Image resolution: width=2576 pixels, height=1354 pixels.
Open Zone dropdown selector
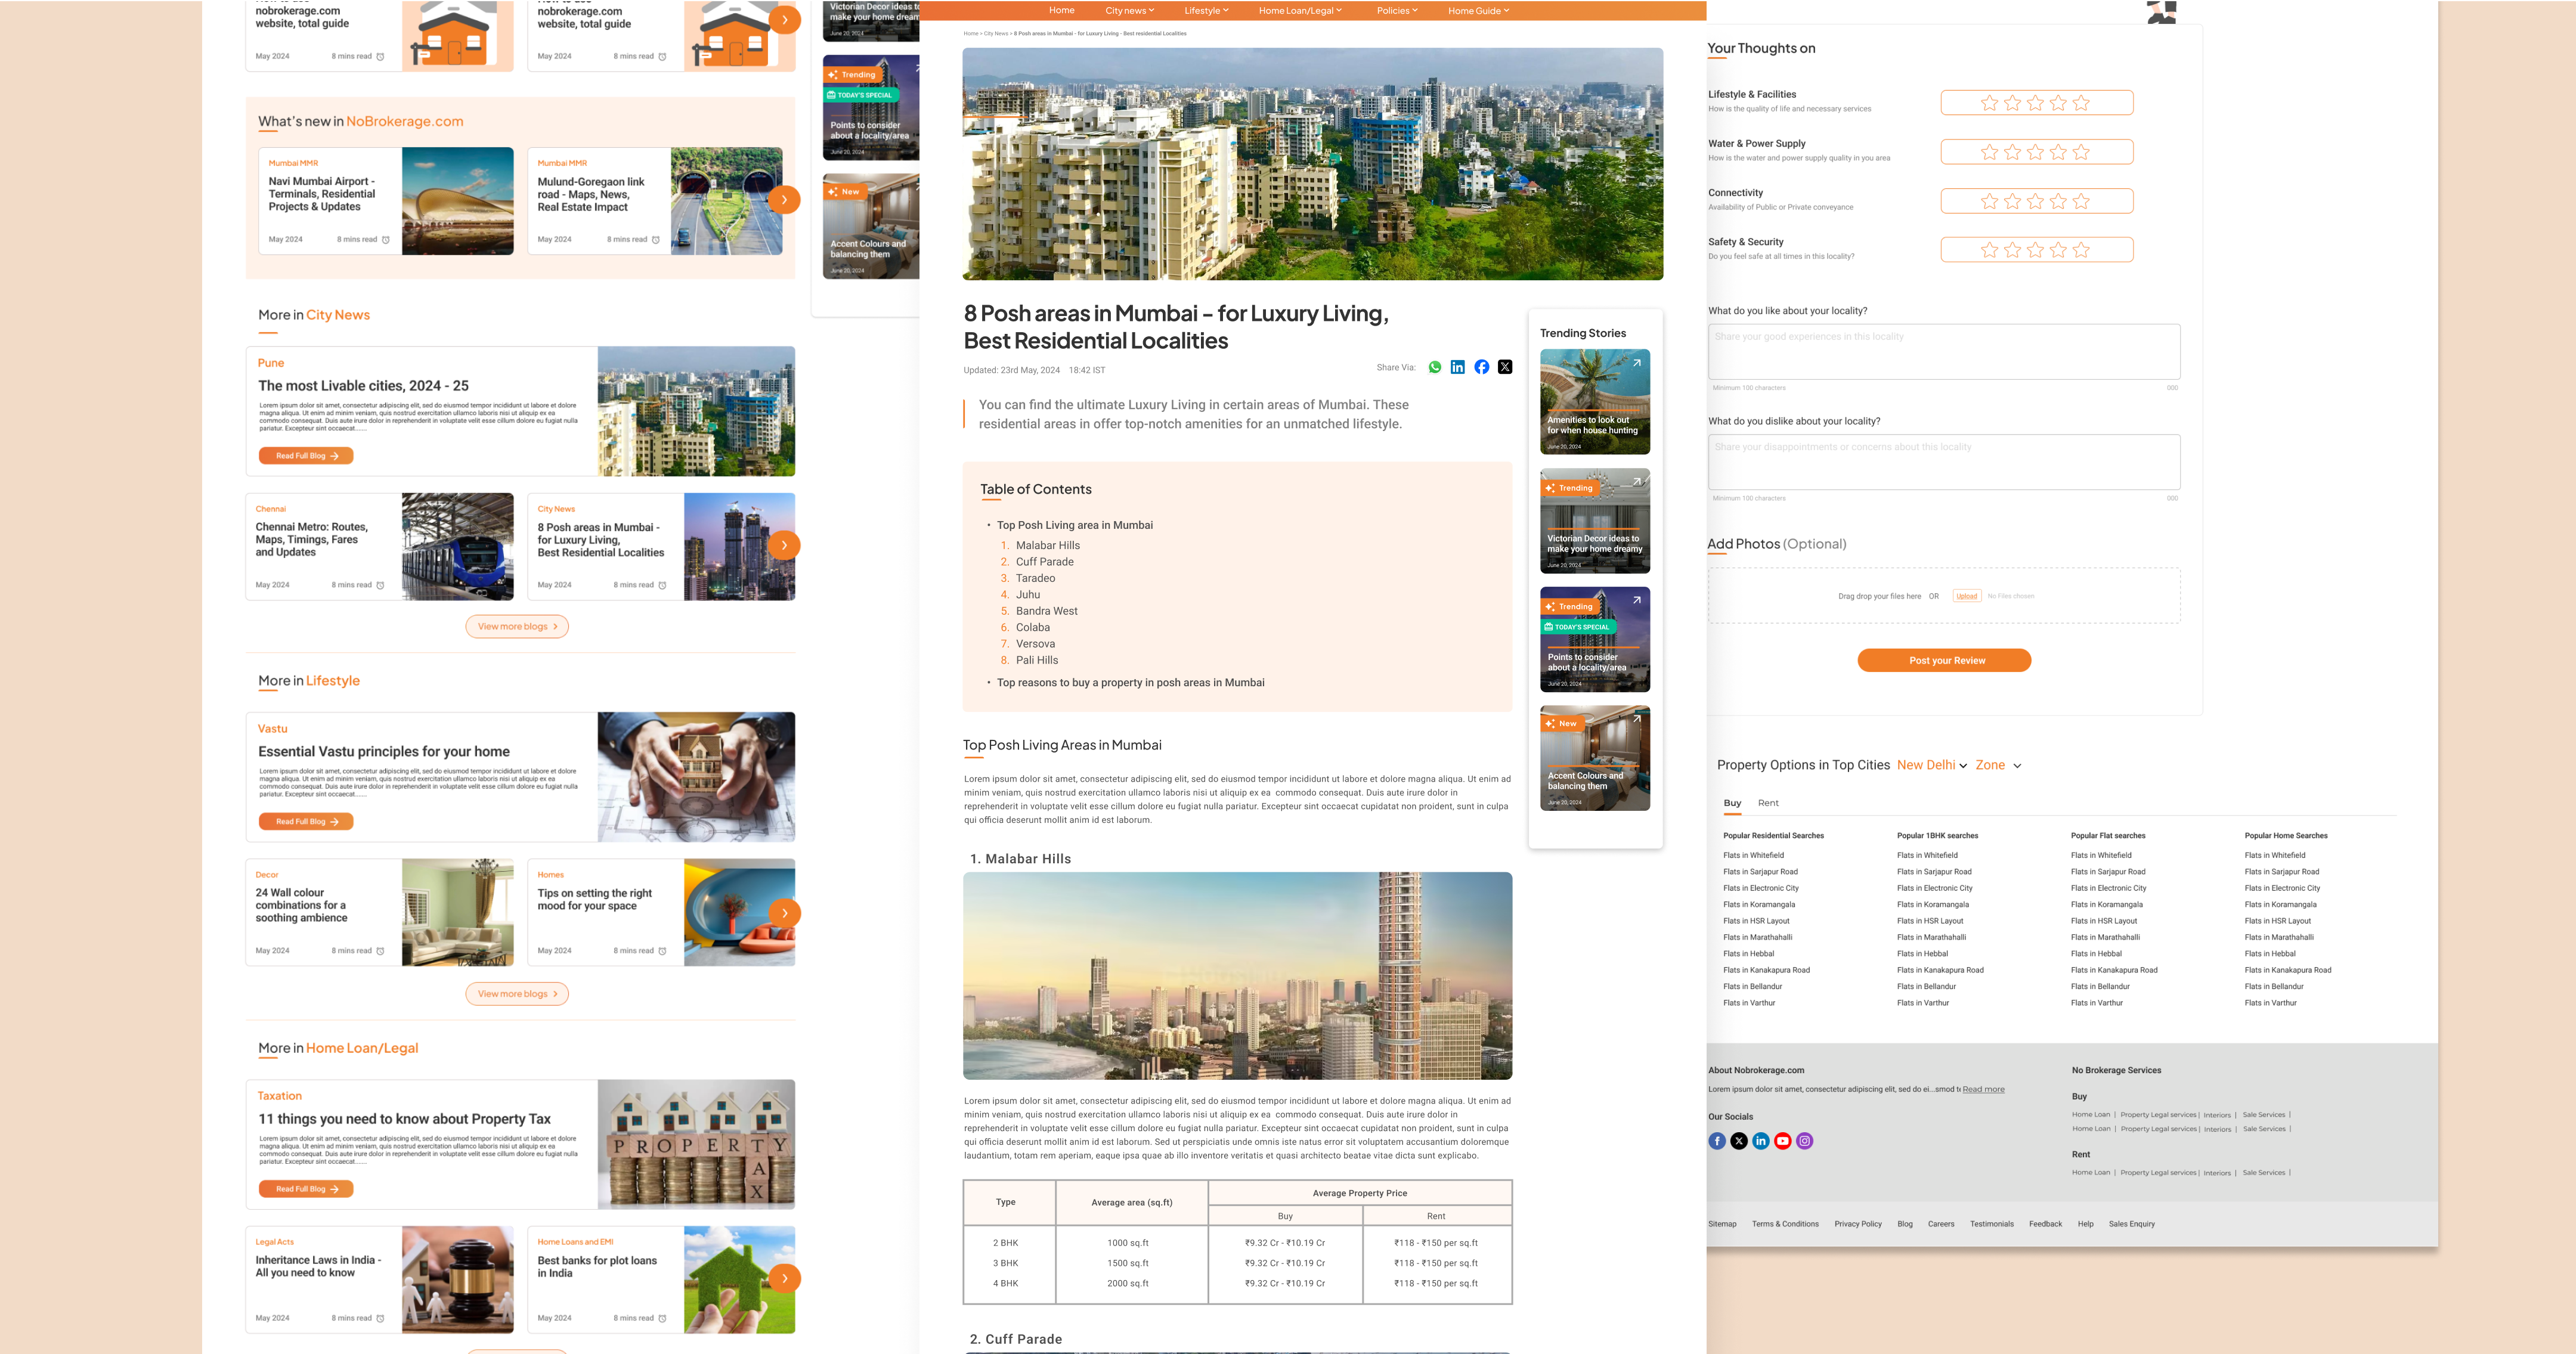point(1998,765)
